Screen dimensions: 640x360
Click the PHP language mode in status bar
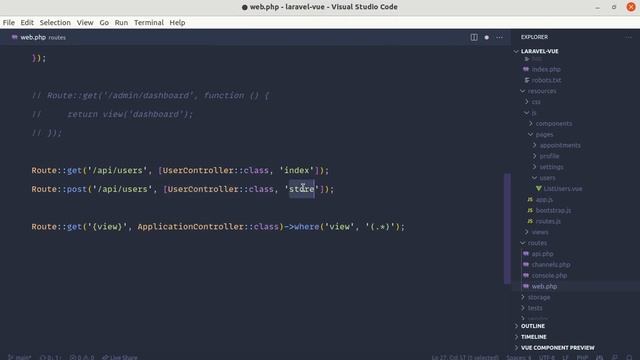coord(582,357)
